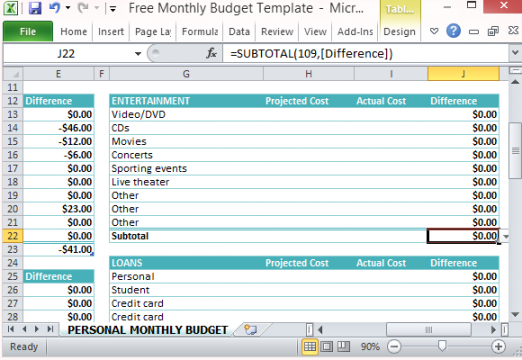Screen dimensions: 522x360
Task: Minimize the ribbon with the caret icon
Action: click(x=434, y=31)
